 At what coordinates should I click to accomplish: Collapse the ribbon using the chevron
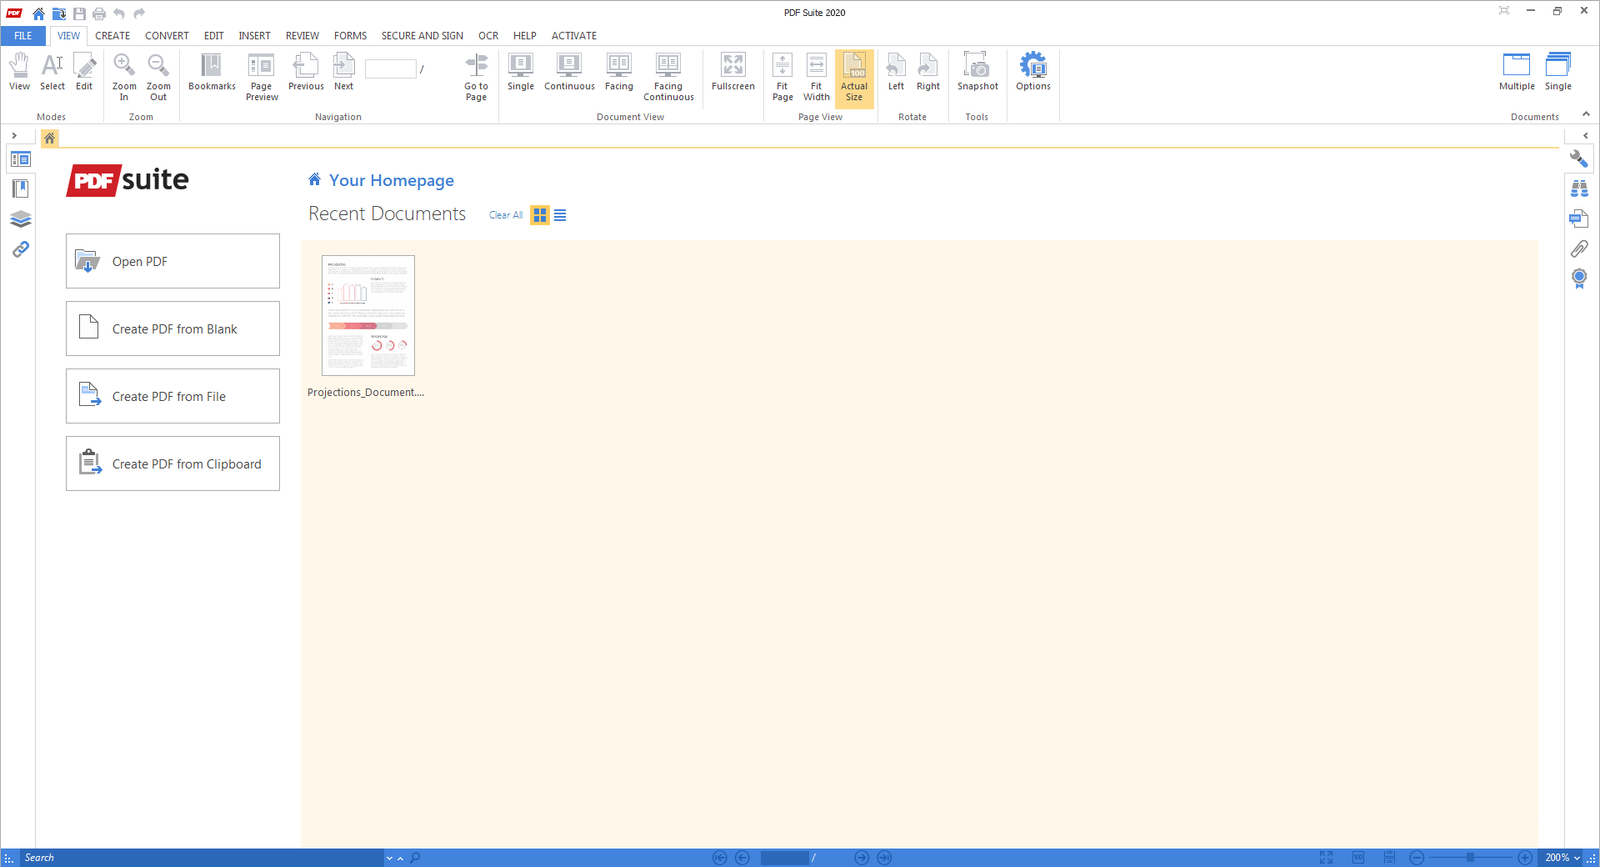click(x=1586, y=115)
